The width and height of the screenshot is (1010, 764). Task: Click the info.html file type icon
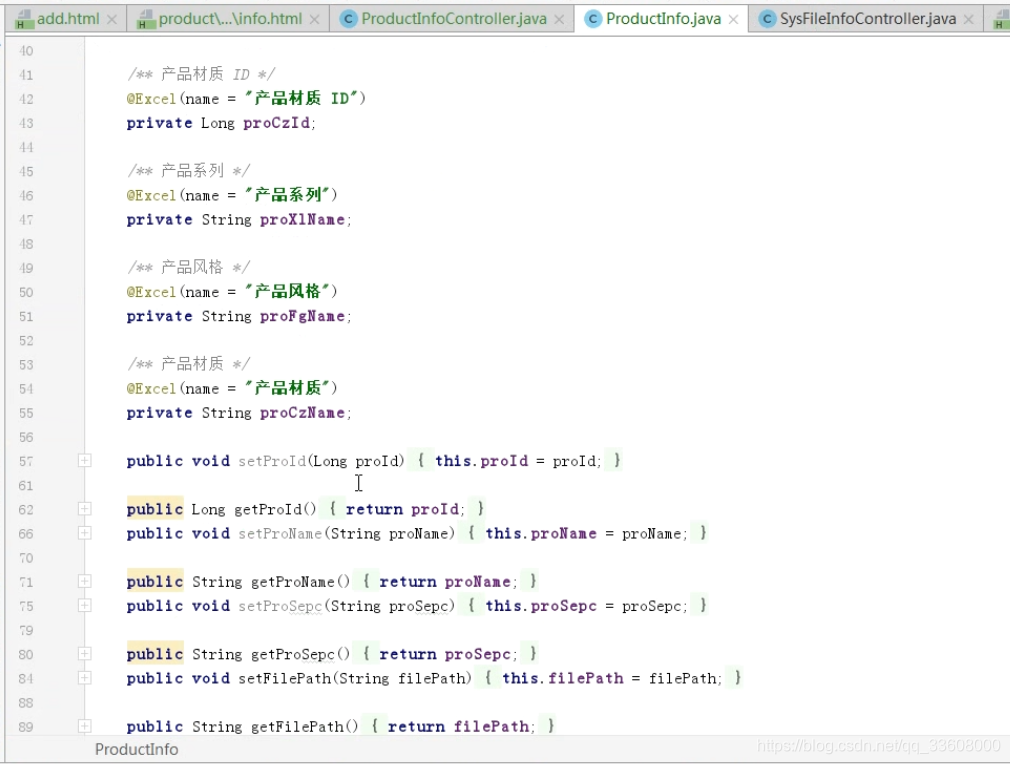(x=146, y=20)
